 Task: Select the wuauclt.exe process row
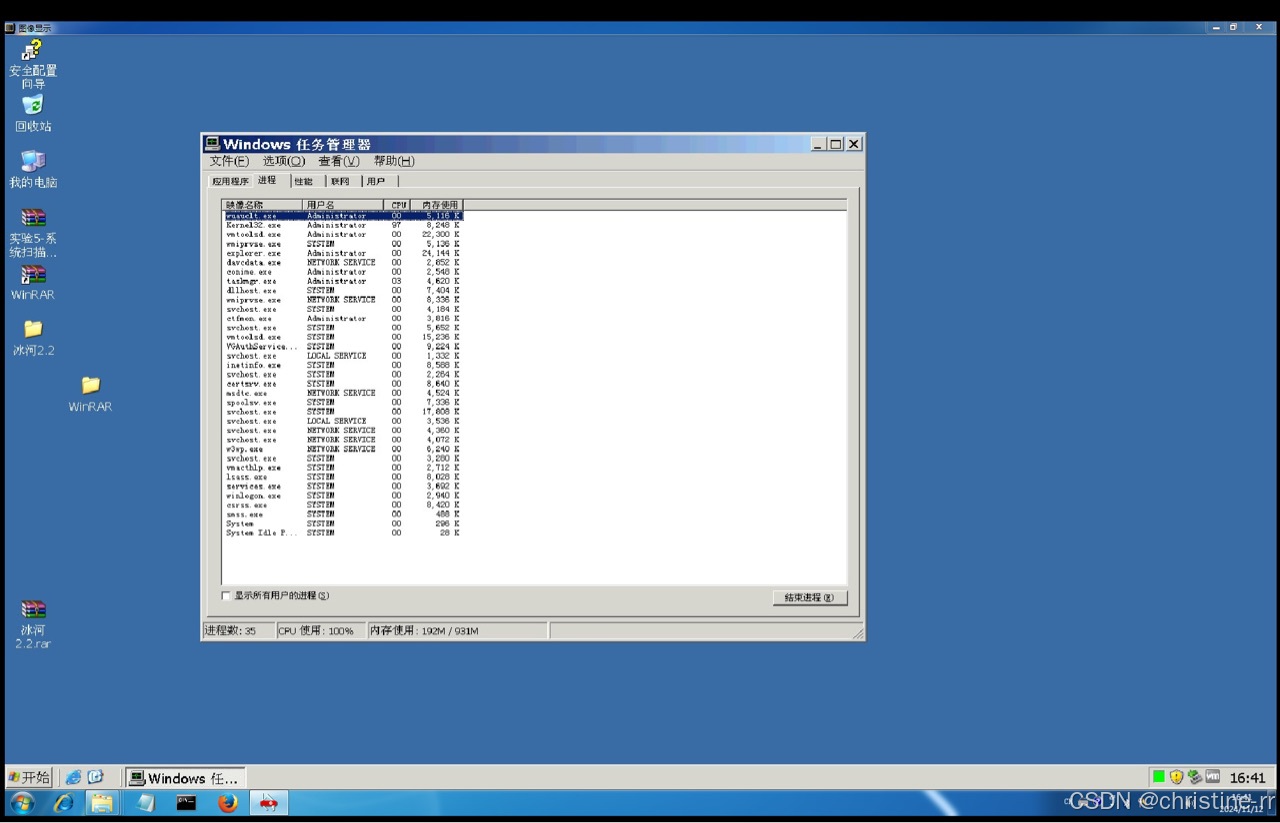342,216
